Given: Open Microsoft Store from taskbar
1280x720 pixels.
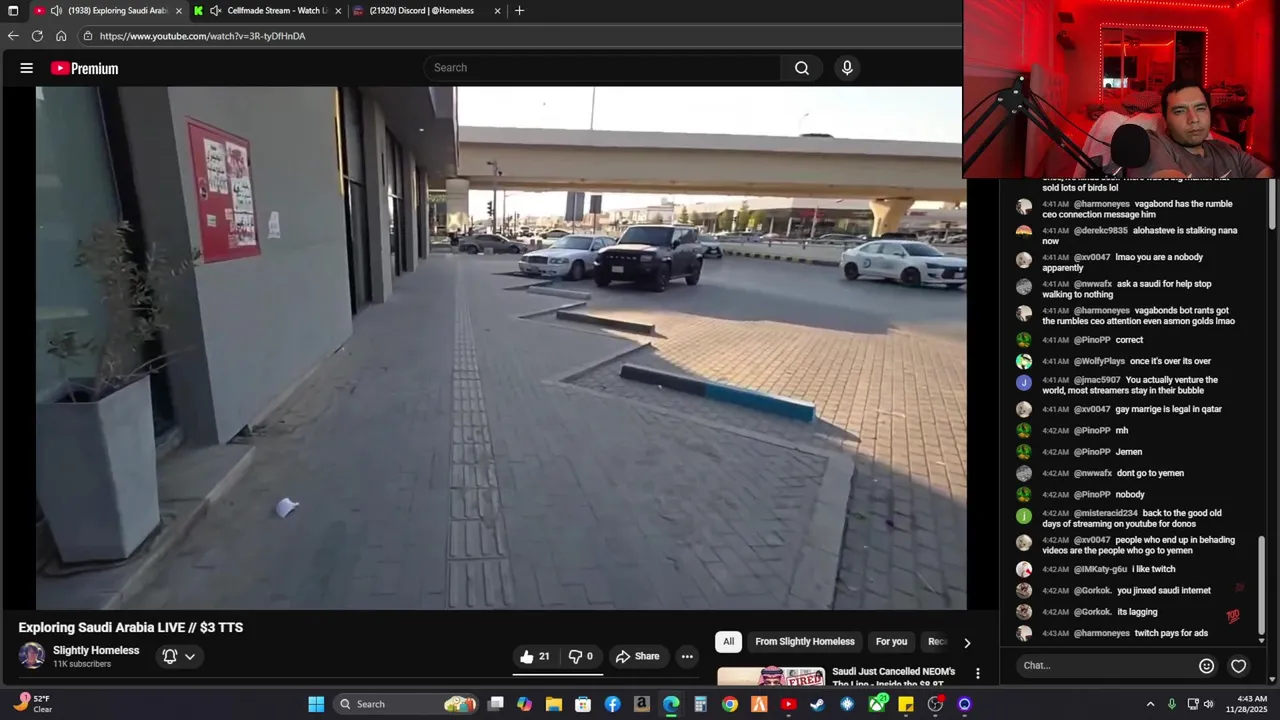Looking at the screenshot, I should 583,704.
